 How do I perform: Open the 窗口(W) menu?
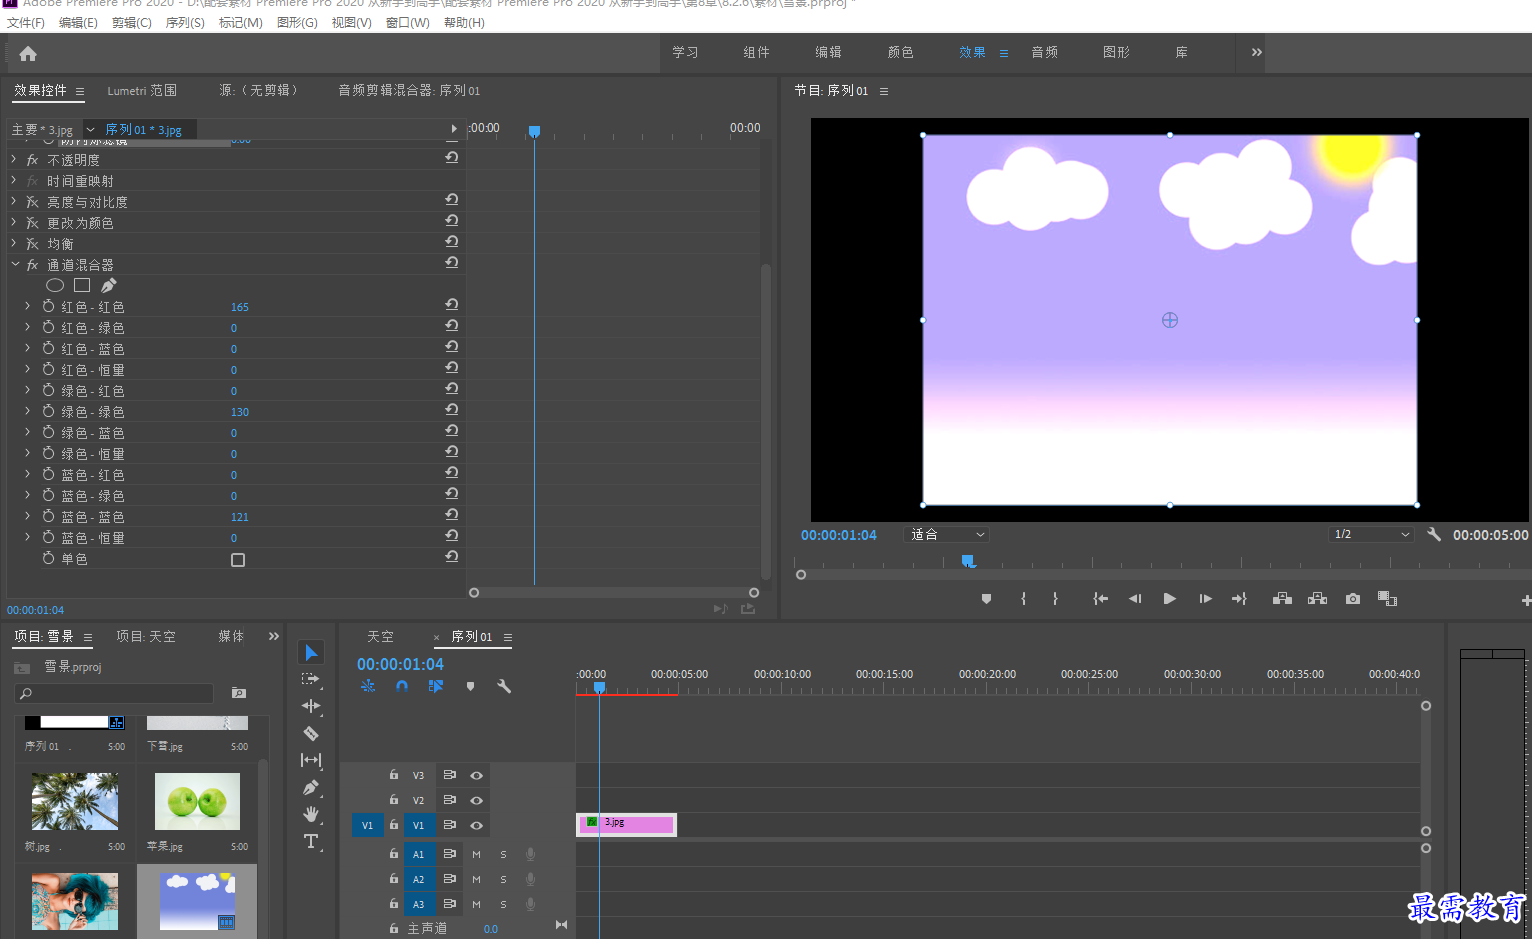pyautogui.click(x=407, y=22)
